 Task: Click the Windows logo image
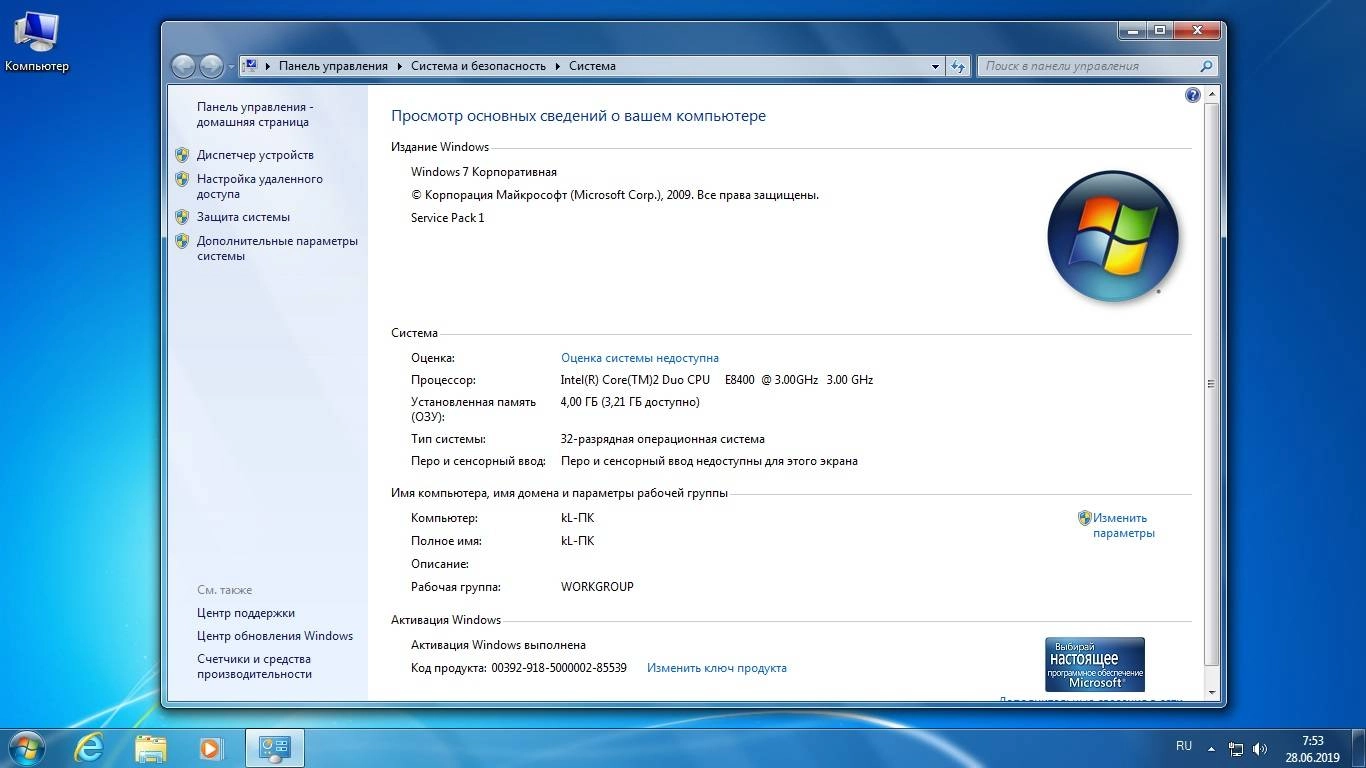(x=1113, y=237)
